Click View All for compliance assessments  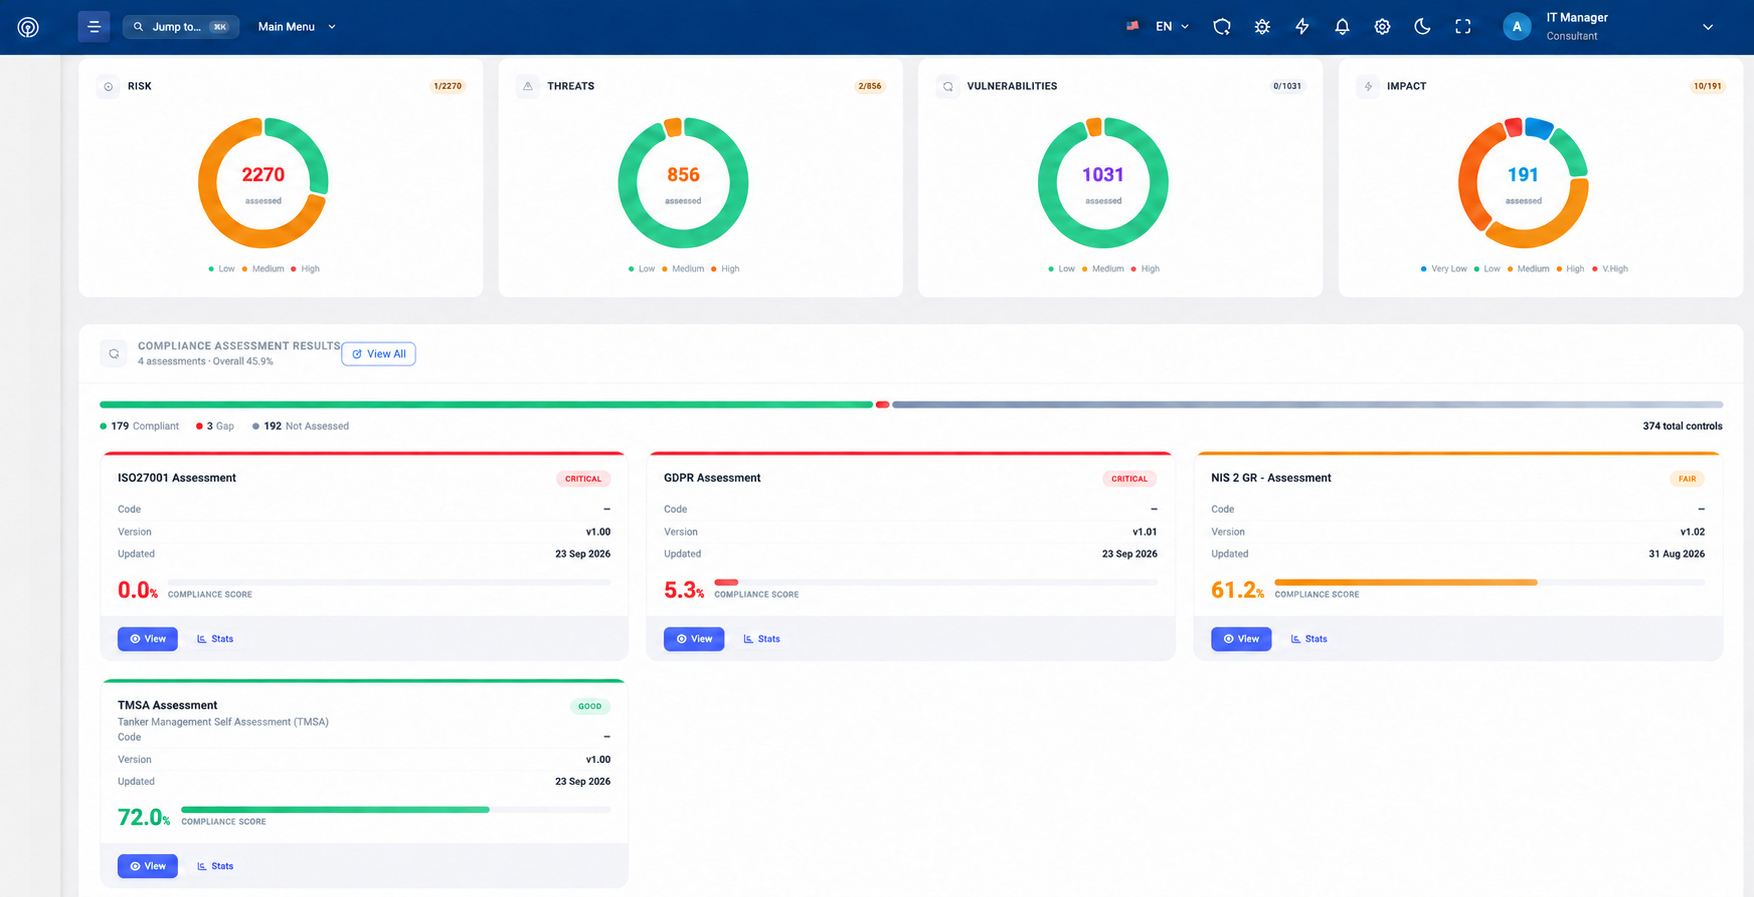[379, 354]
